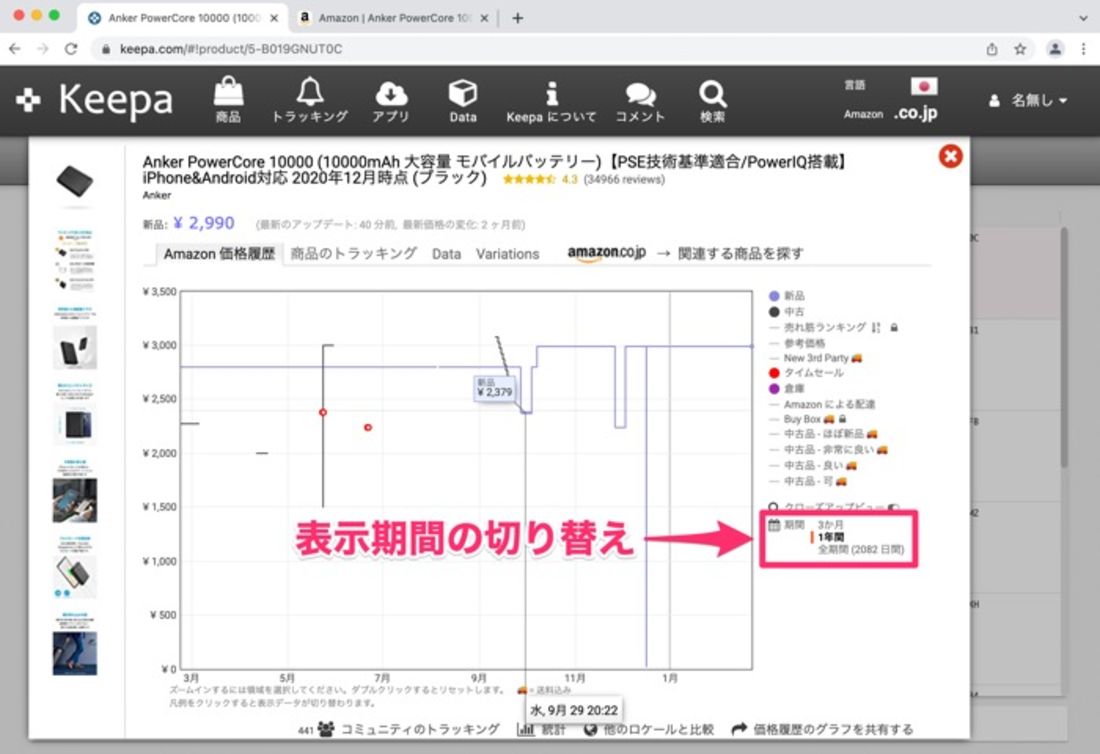
Task: Click the 売れ筋ランキング sort icon
Action: click(876, 328)
